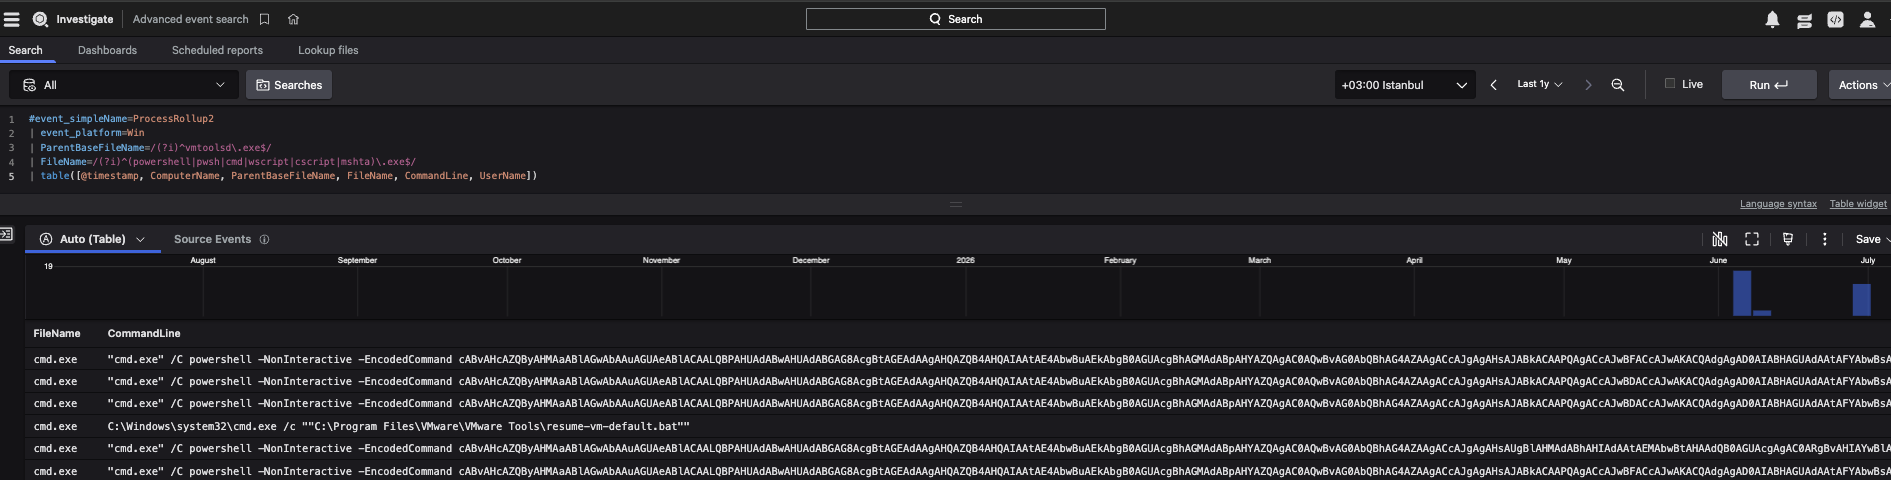1891x480 pixels.
Task: Open the code brackets icon in header
Action: tap(1835, 19)
